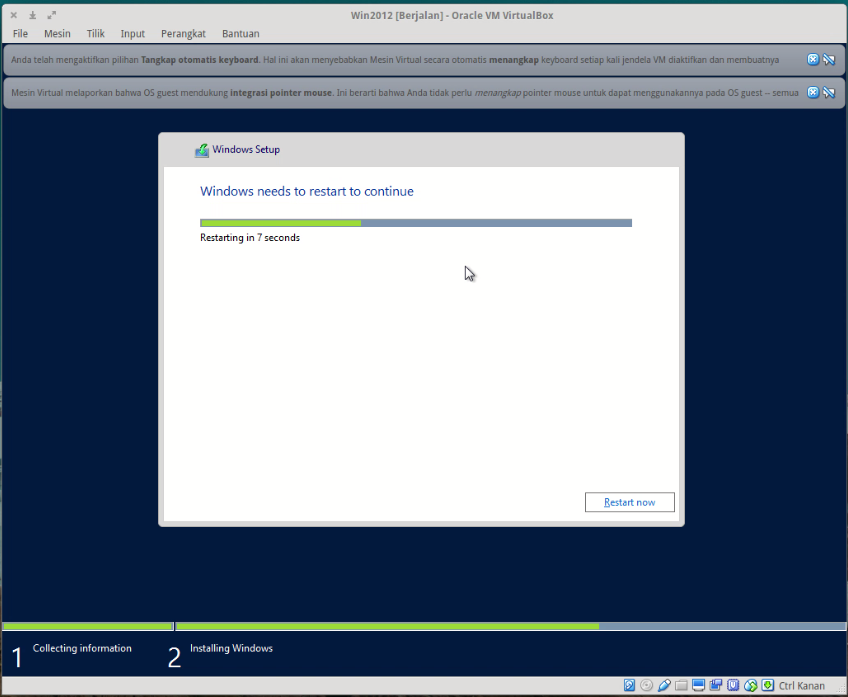This screenshot has height=697, width=848.
Task: Click the network status icon with globe arrows
Action: [x=750, y=685]
